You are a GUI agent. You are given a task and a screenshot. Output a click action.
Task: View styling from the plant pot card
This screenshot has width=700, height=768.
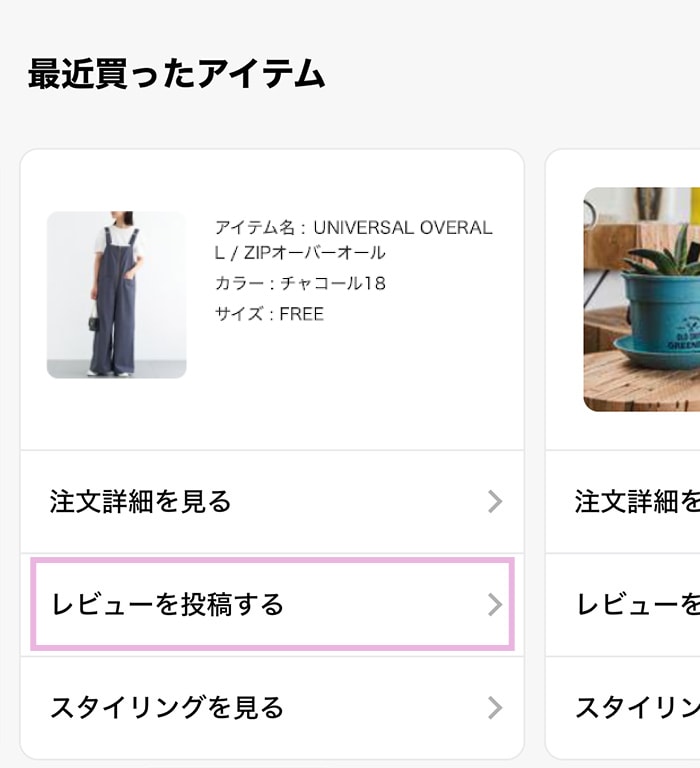pos(637,708)
